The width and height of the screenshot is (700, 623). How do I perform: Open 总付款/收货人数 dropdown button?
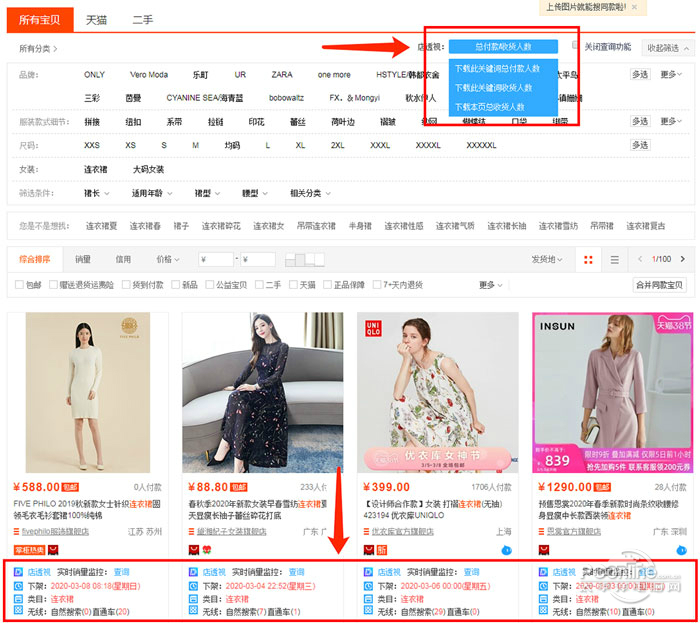click(x=503, y=46)
